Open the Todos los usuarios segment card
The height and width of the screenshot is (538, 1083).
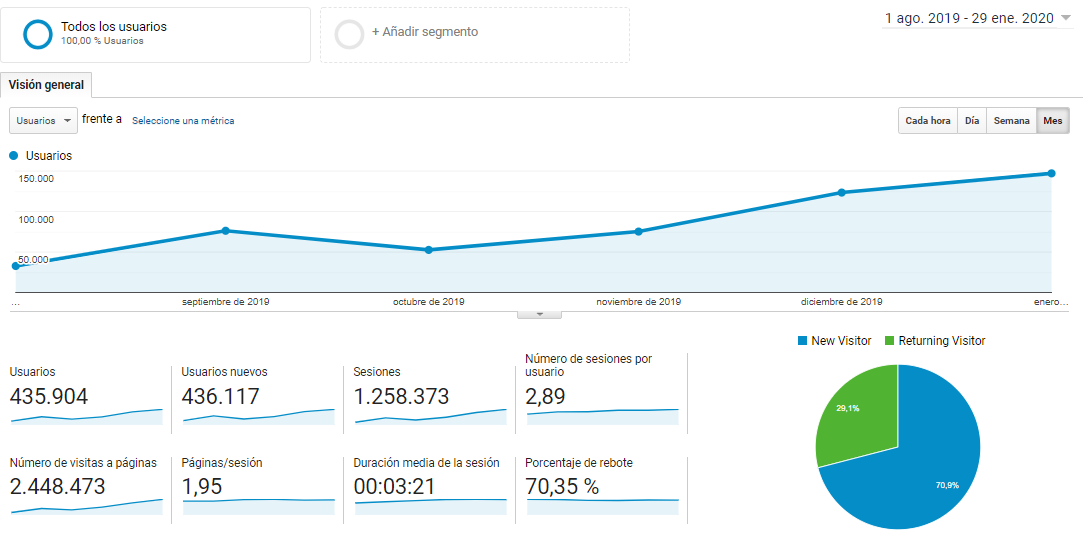(x=155, y=35)
